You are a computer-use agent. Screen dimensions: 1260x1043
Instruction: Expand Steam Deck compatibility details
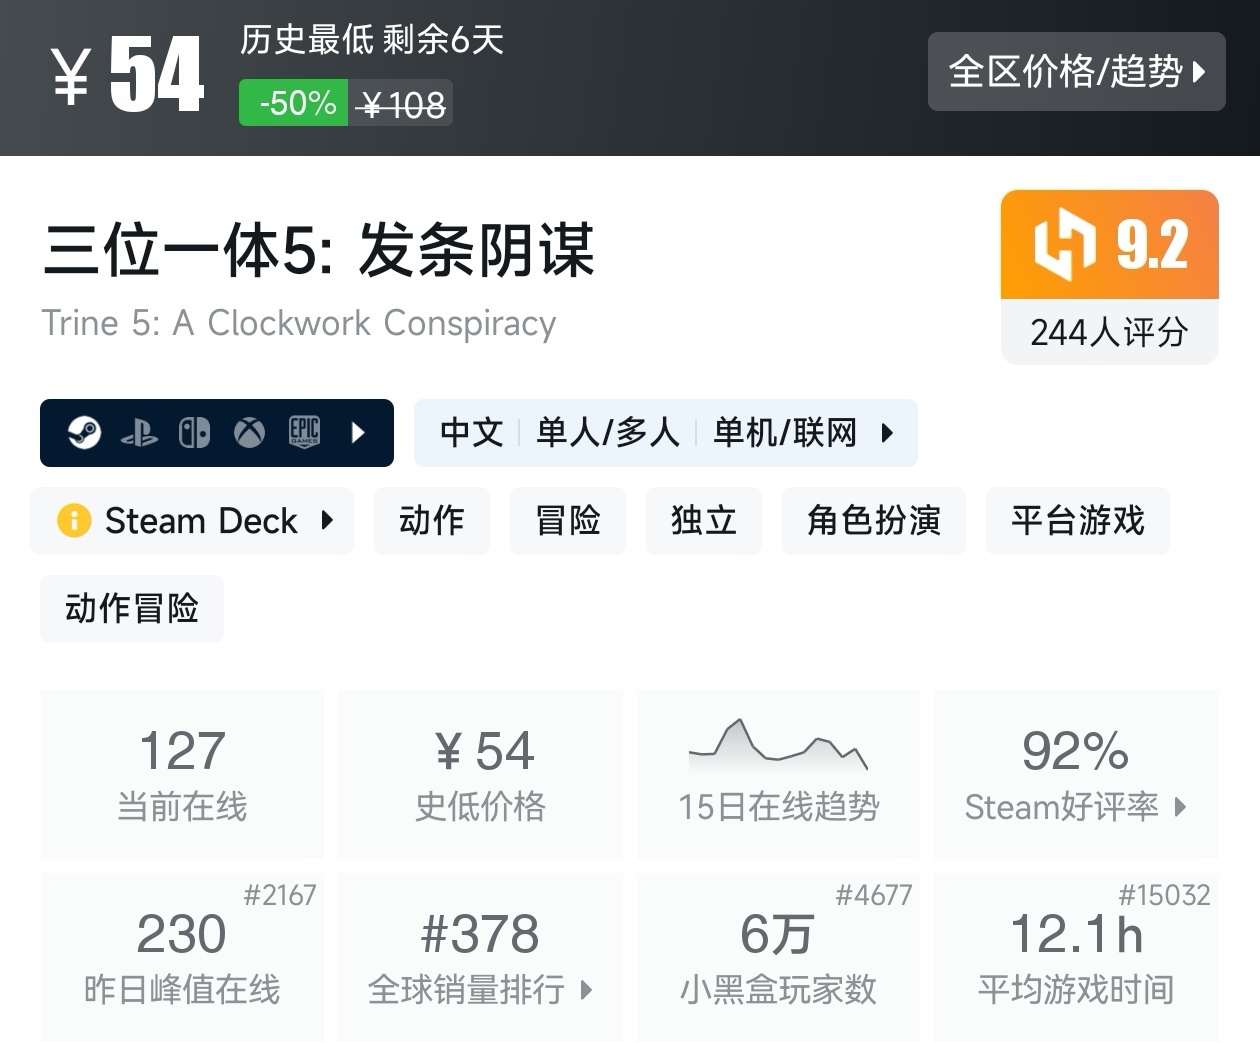(327, 520)
